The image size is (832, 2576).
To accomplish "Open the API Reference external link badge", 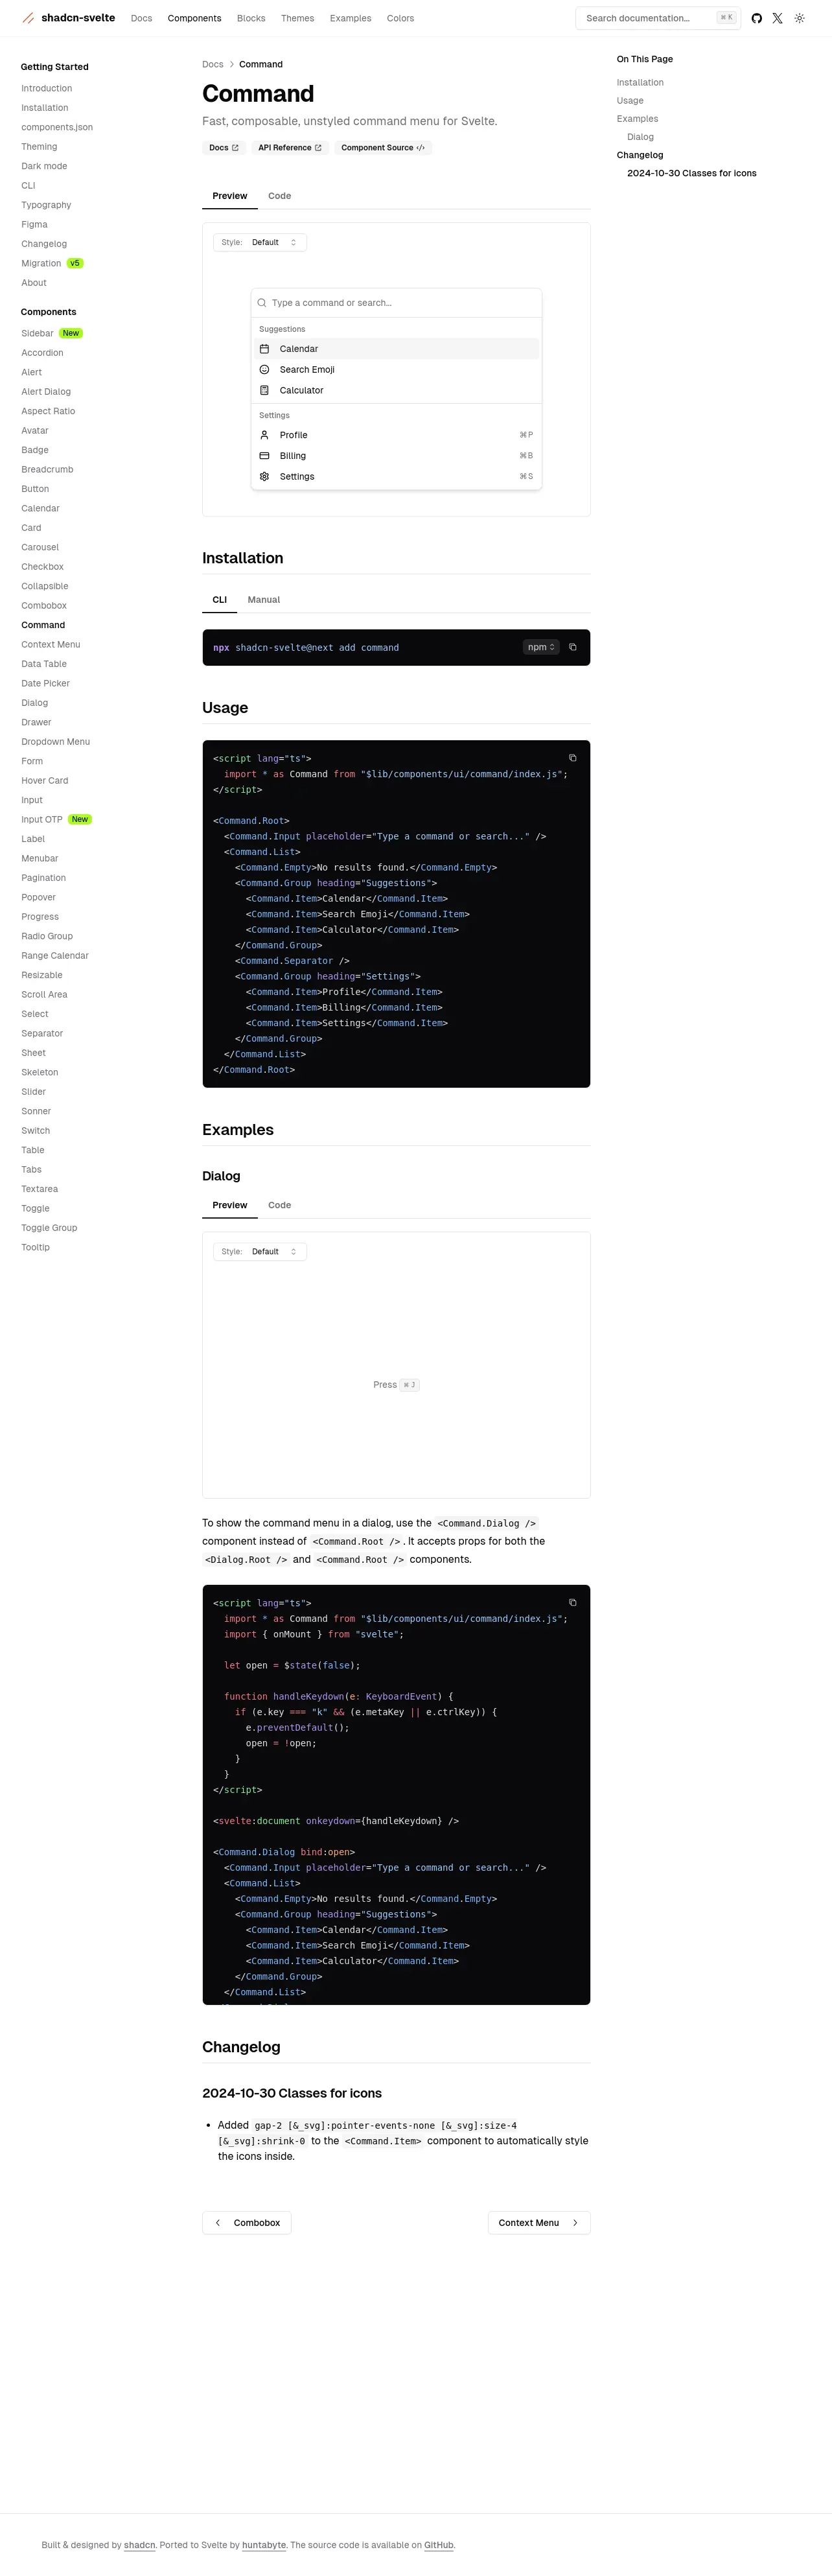I will [290, 148].
